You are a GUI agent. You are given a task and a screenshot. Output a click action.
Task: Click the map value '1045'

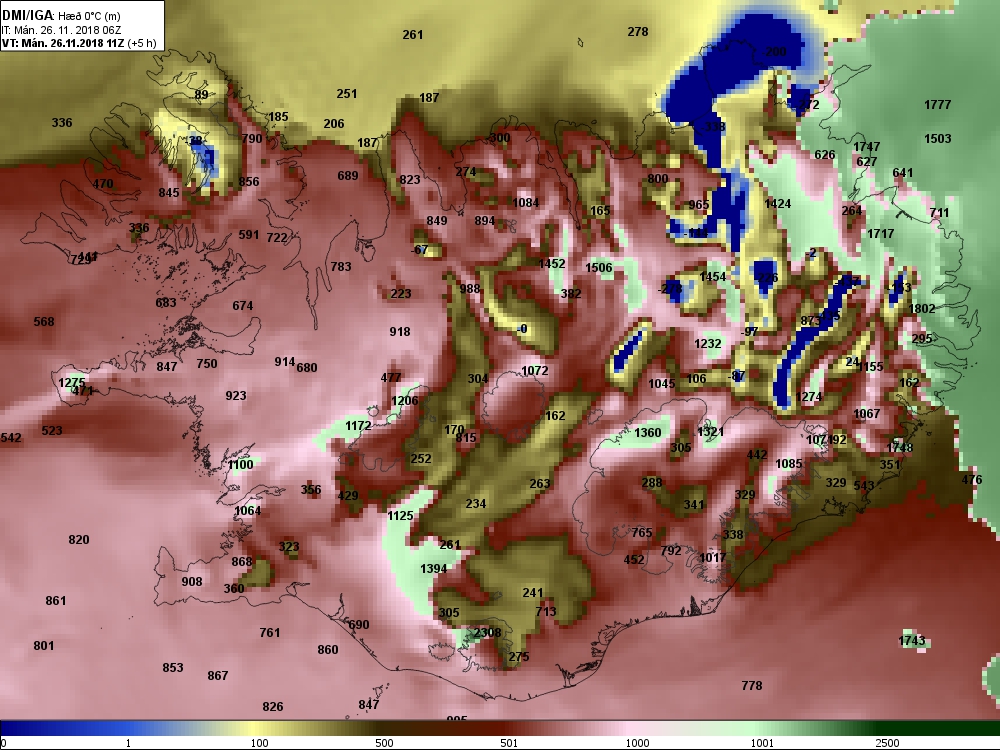[661, 383]
